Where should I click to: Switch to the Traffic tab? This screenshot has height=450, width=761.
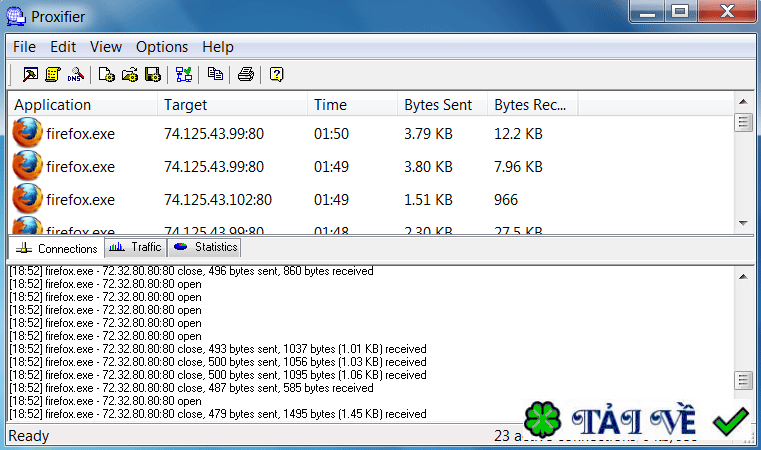coord(135,247)
